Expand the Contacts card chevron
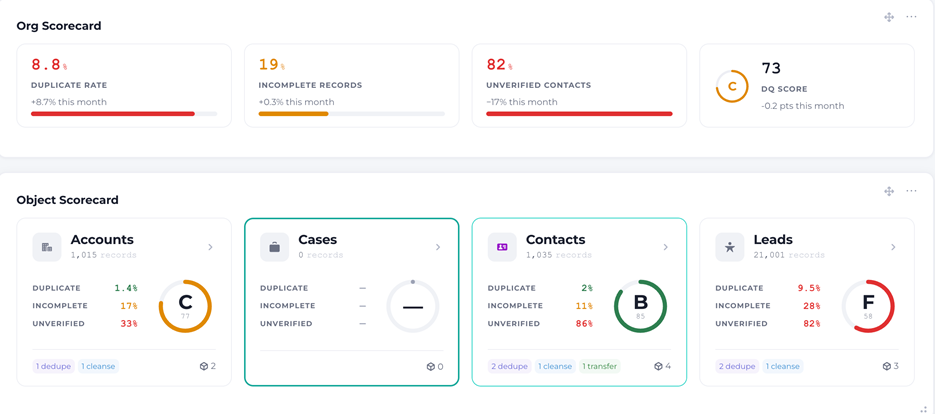 (665, 247)
